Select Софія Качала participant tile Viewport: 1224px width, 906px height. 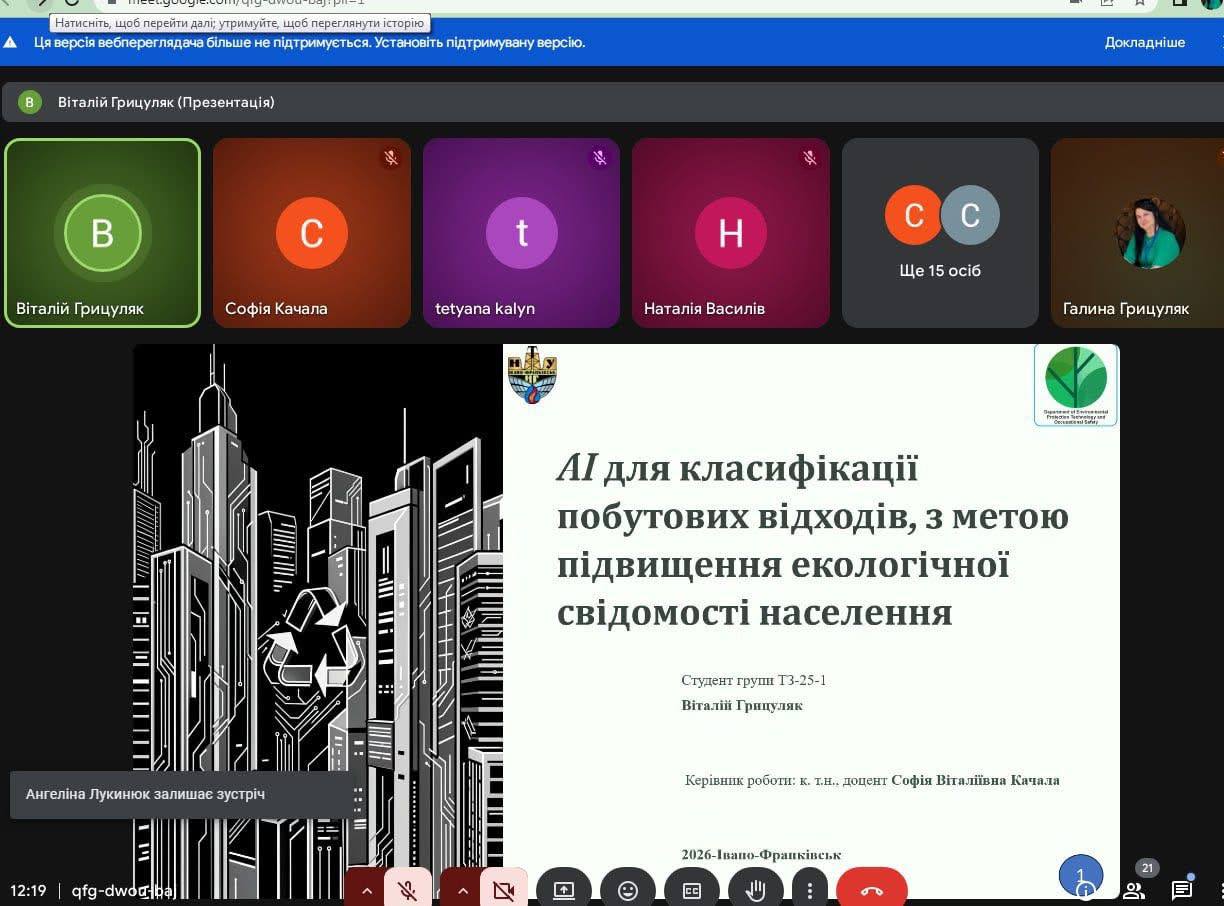(x=312, y=233)
